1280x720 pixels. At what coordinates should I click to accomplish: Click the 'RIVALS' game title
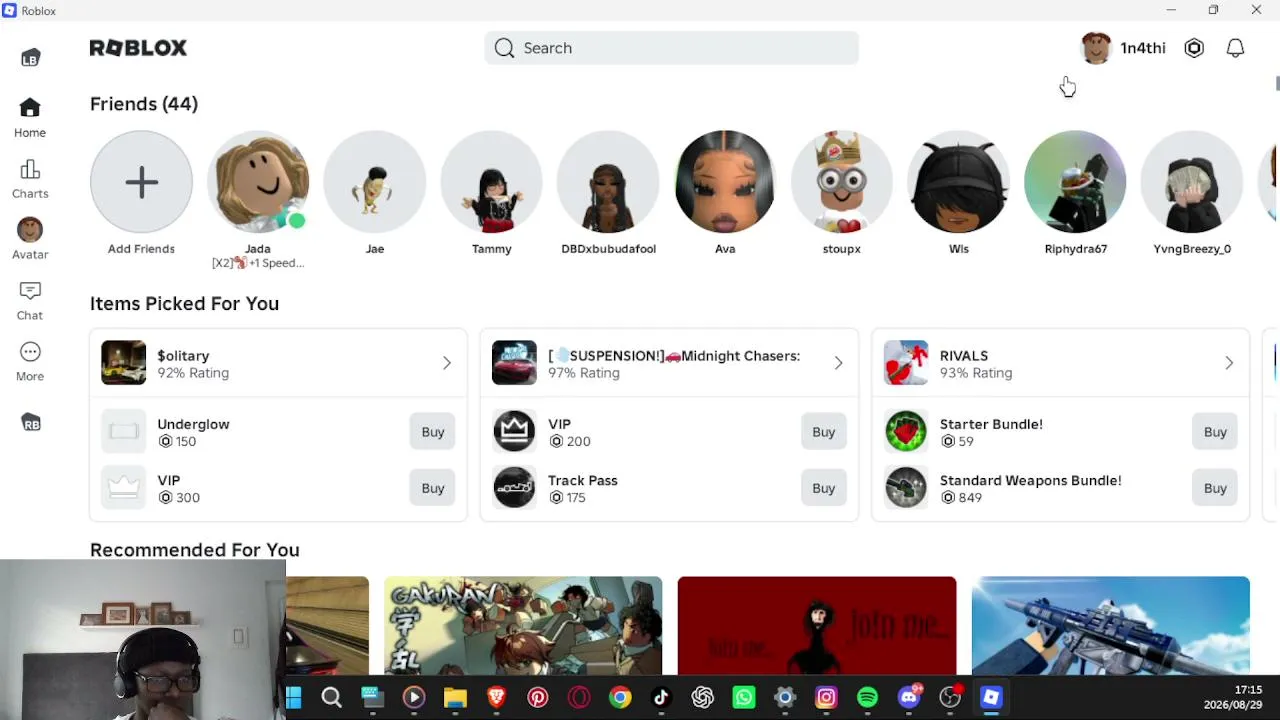click(964, 356)
